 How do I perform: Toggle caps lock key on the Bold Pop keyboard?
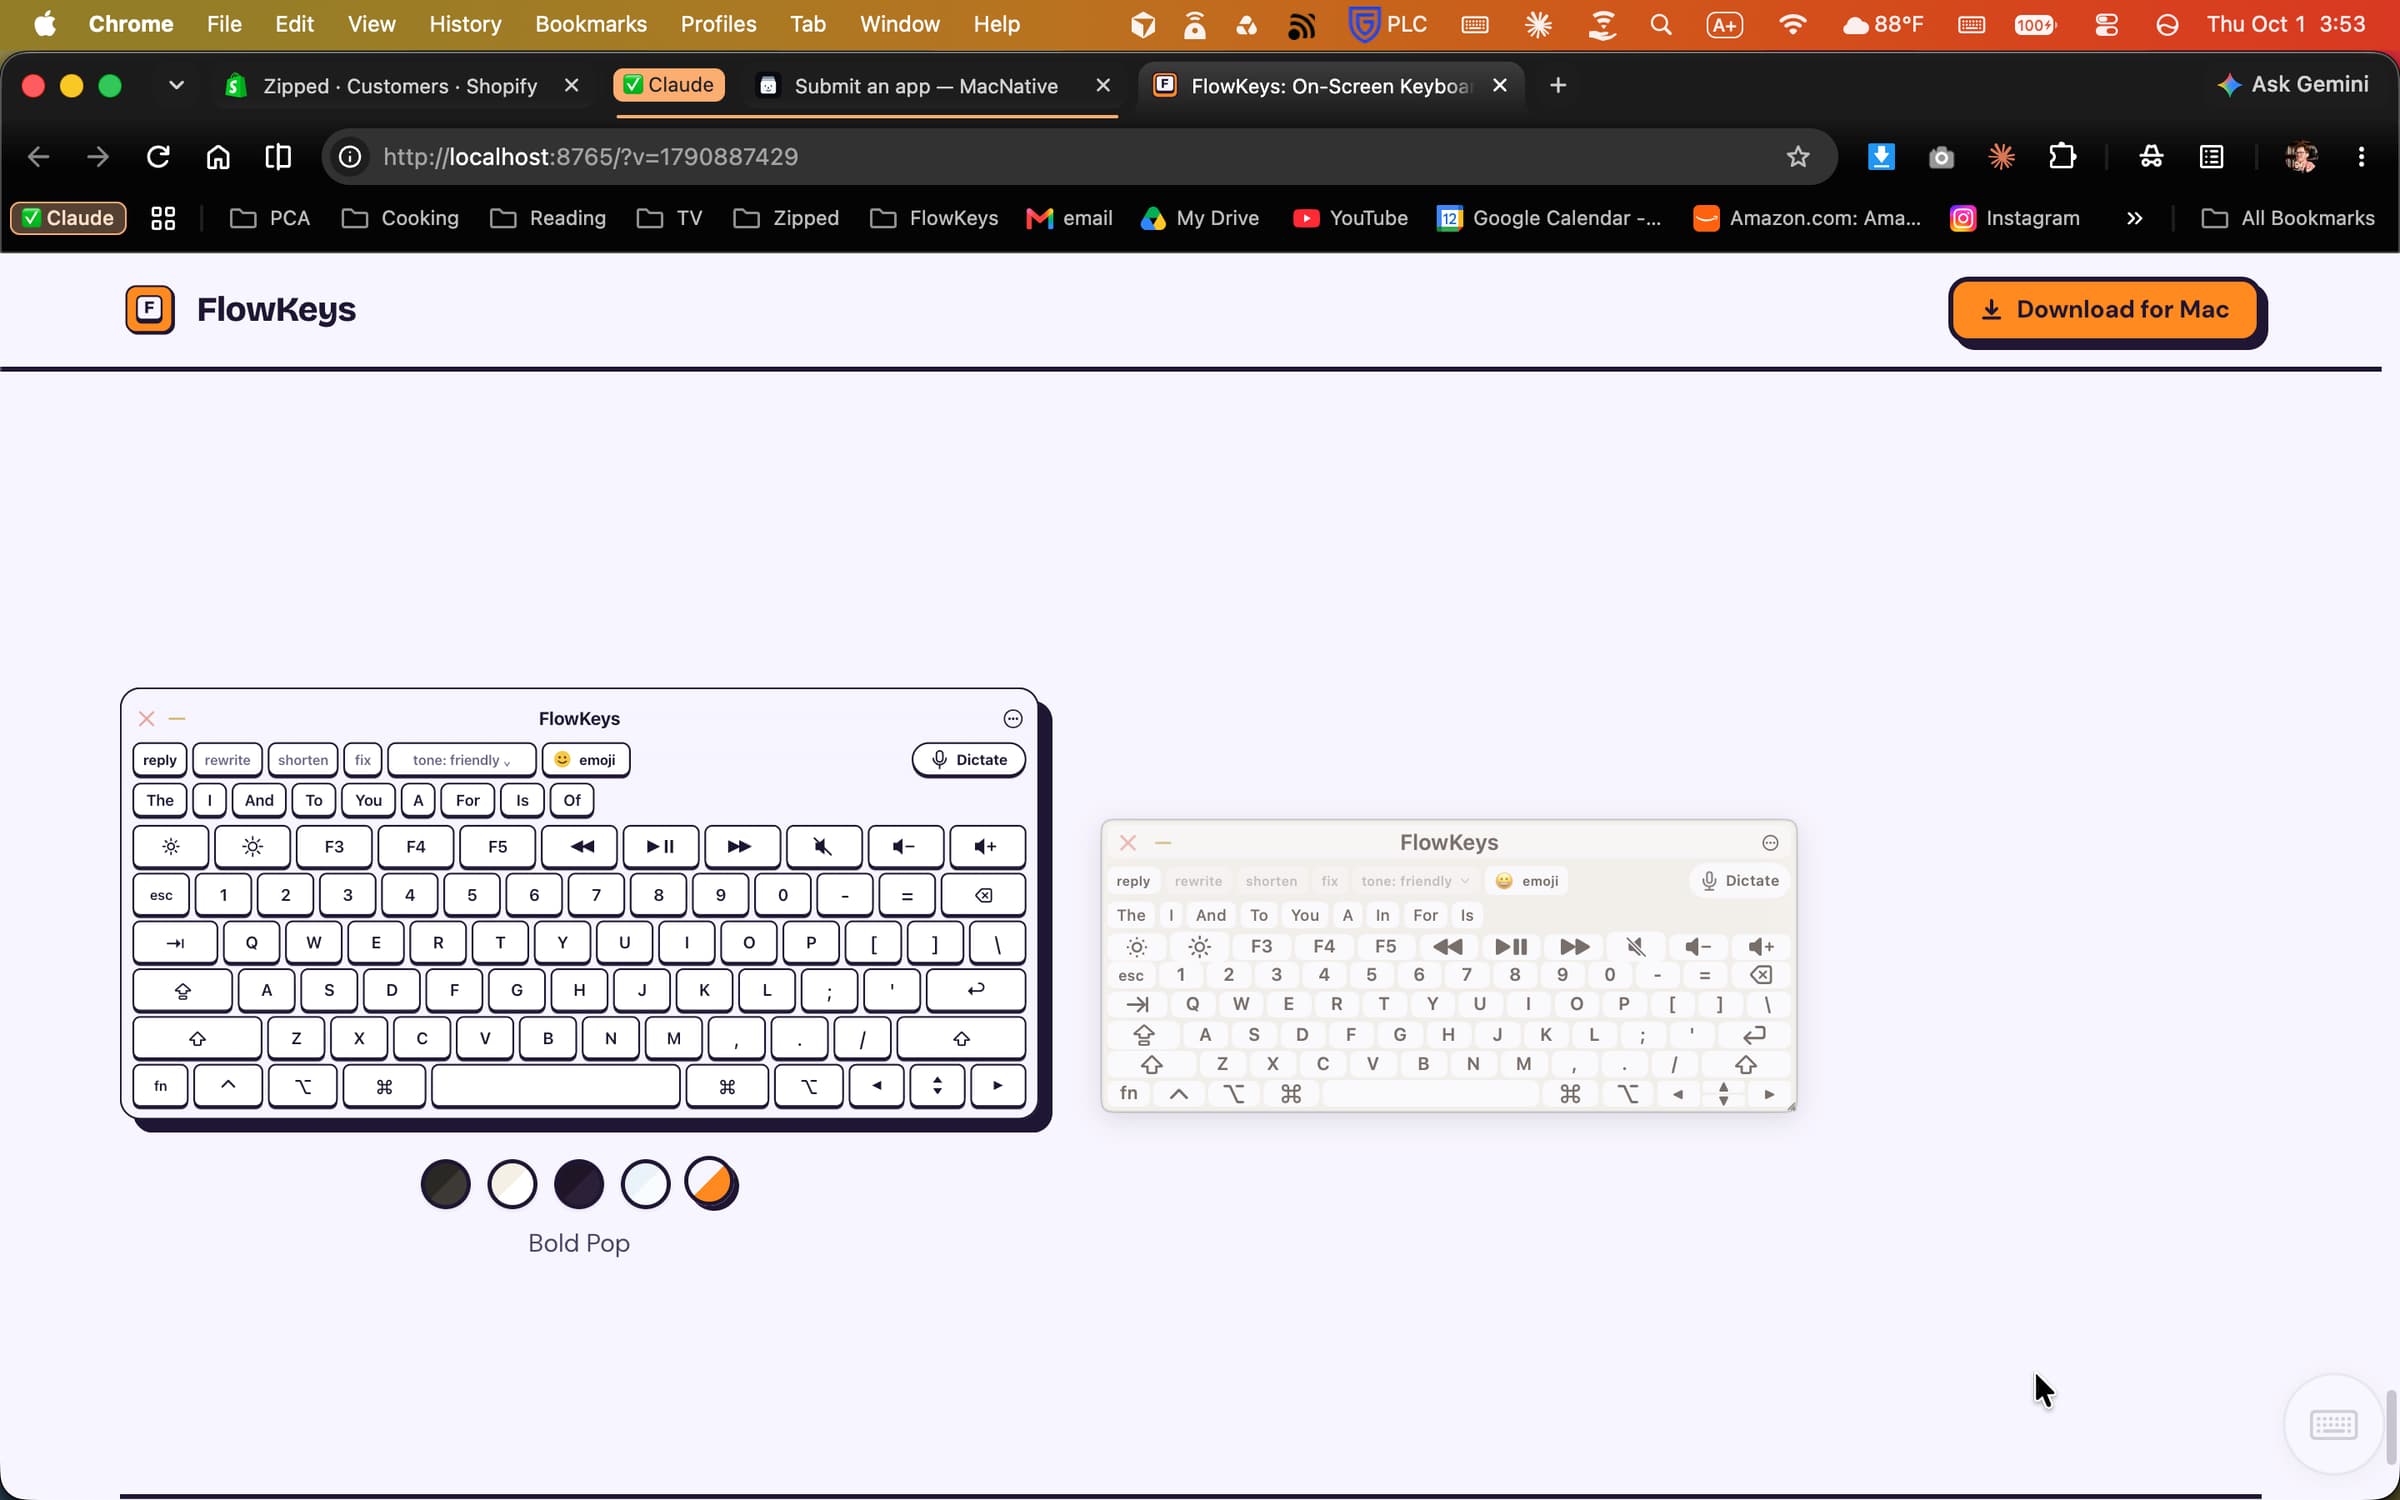point(182,990)
